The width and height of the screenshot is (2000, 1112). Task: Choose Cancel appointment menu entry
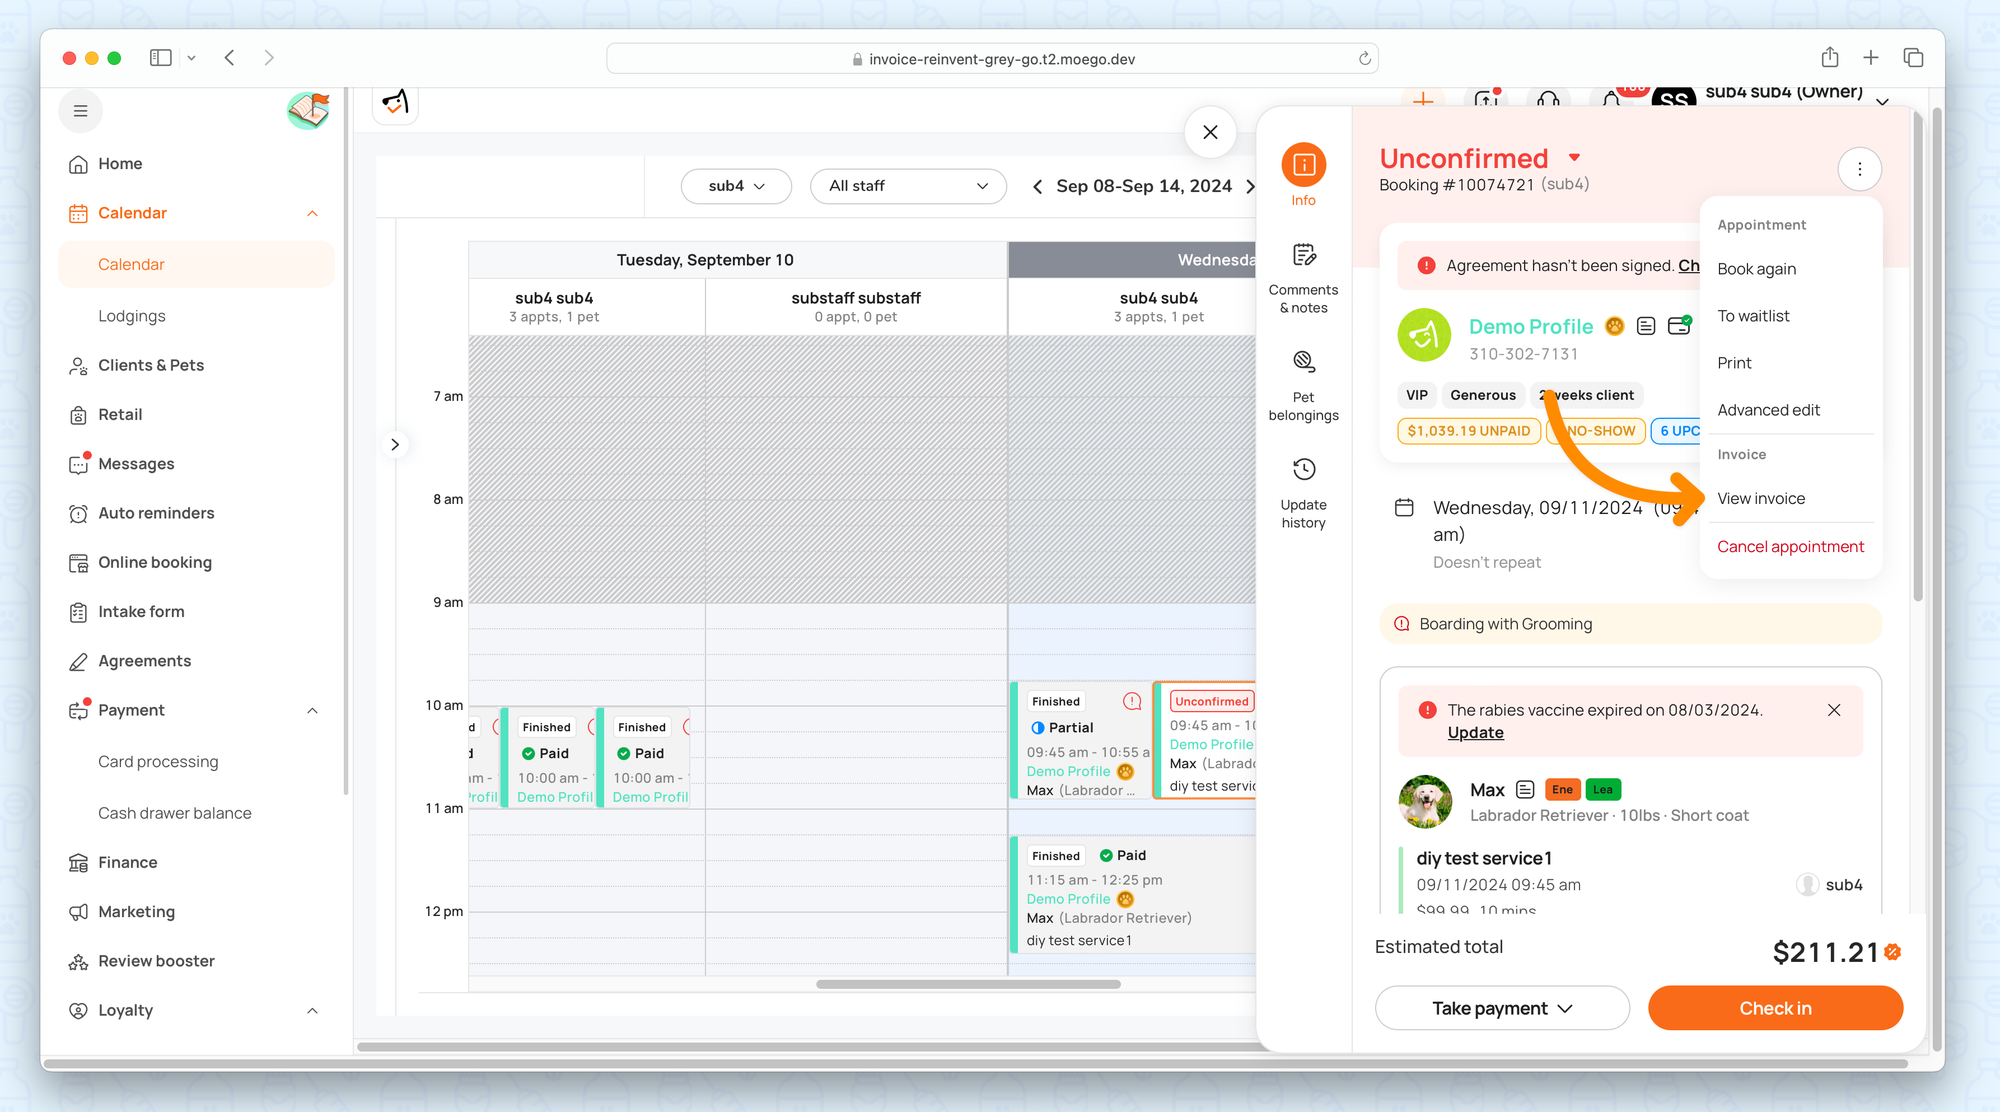click(1790, 547)
